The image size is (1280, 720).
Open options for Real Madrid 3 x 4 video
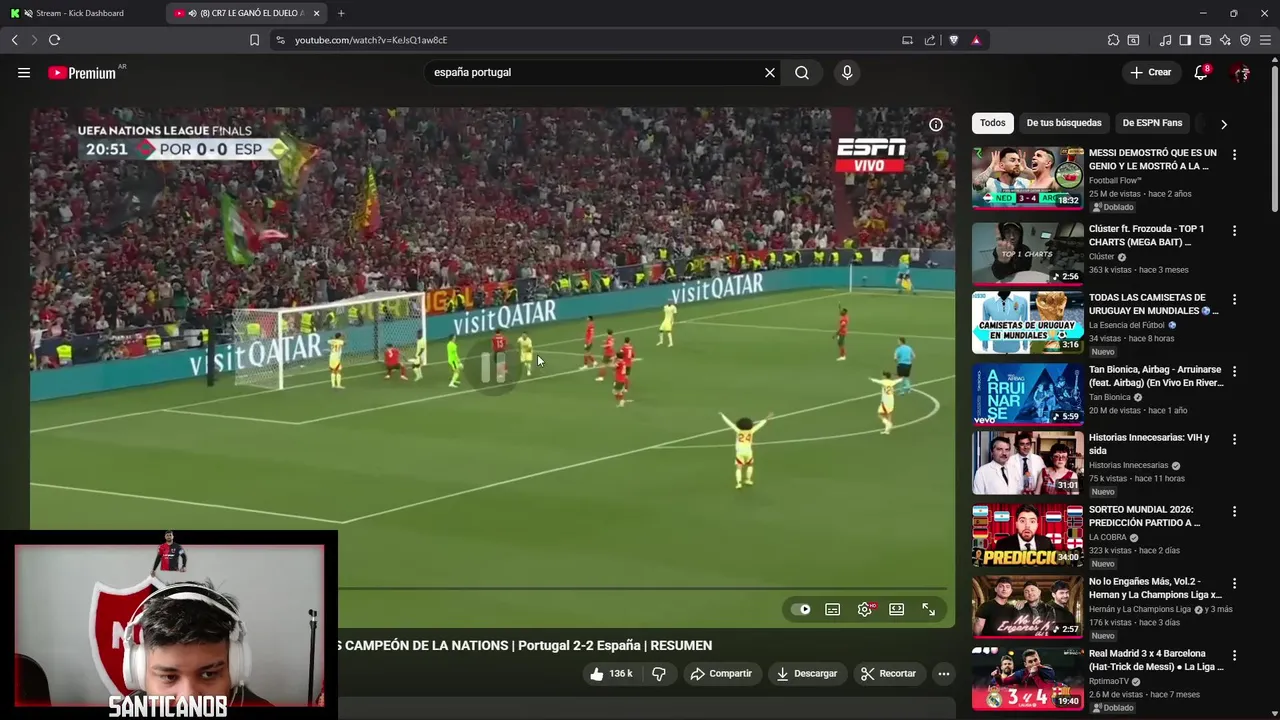1234,655
